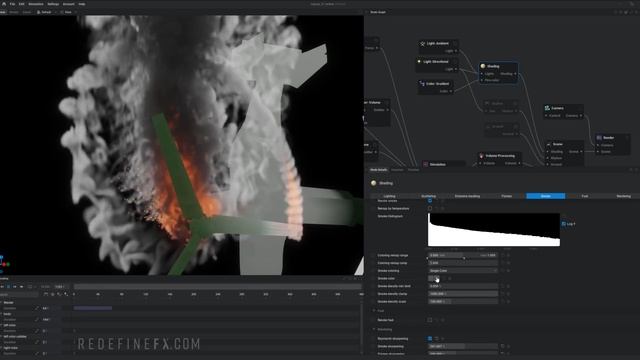Click the fourth timeline playback button
Image resolution: width=640 pixels, height=360 pixels.
(x=21, y=287)
